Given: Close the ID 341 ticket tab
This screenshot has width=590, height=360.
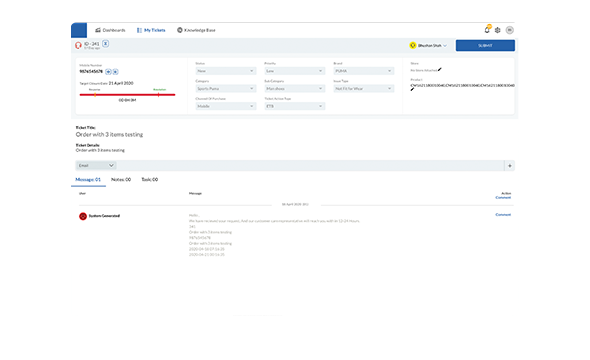Looking at the screenshot, I should 106,44.
